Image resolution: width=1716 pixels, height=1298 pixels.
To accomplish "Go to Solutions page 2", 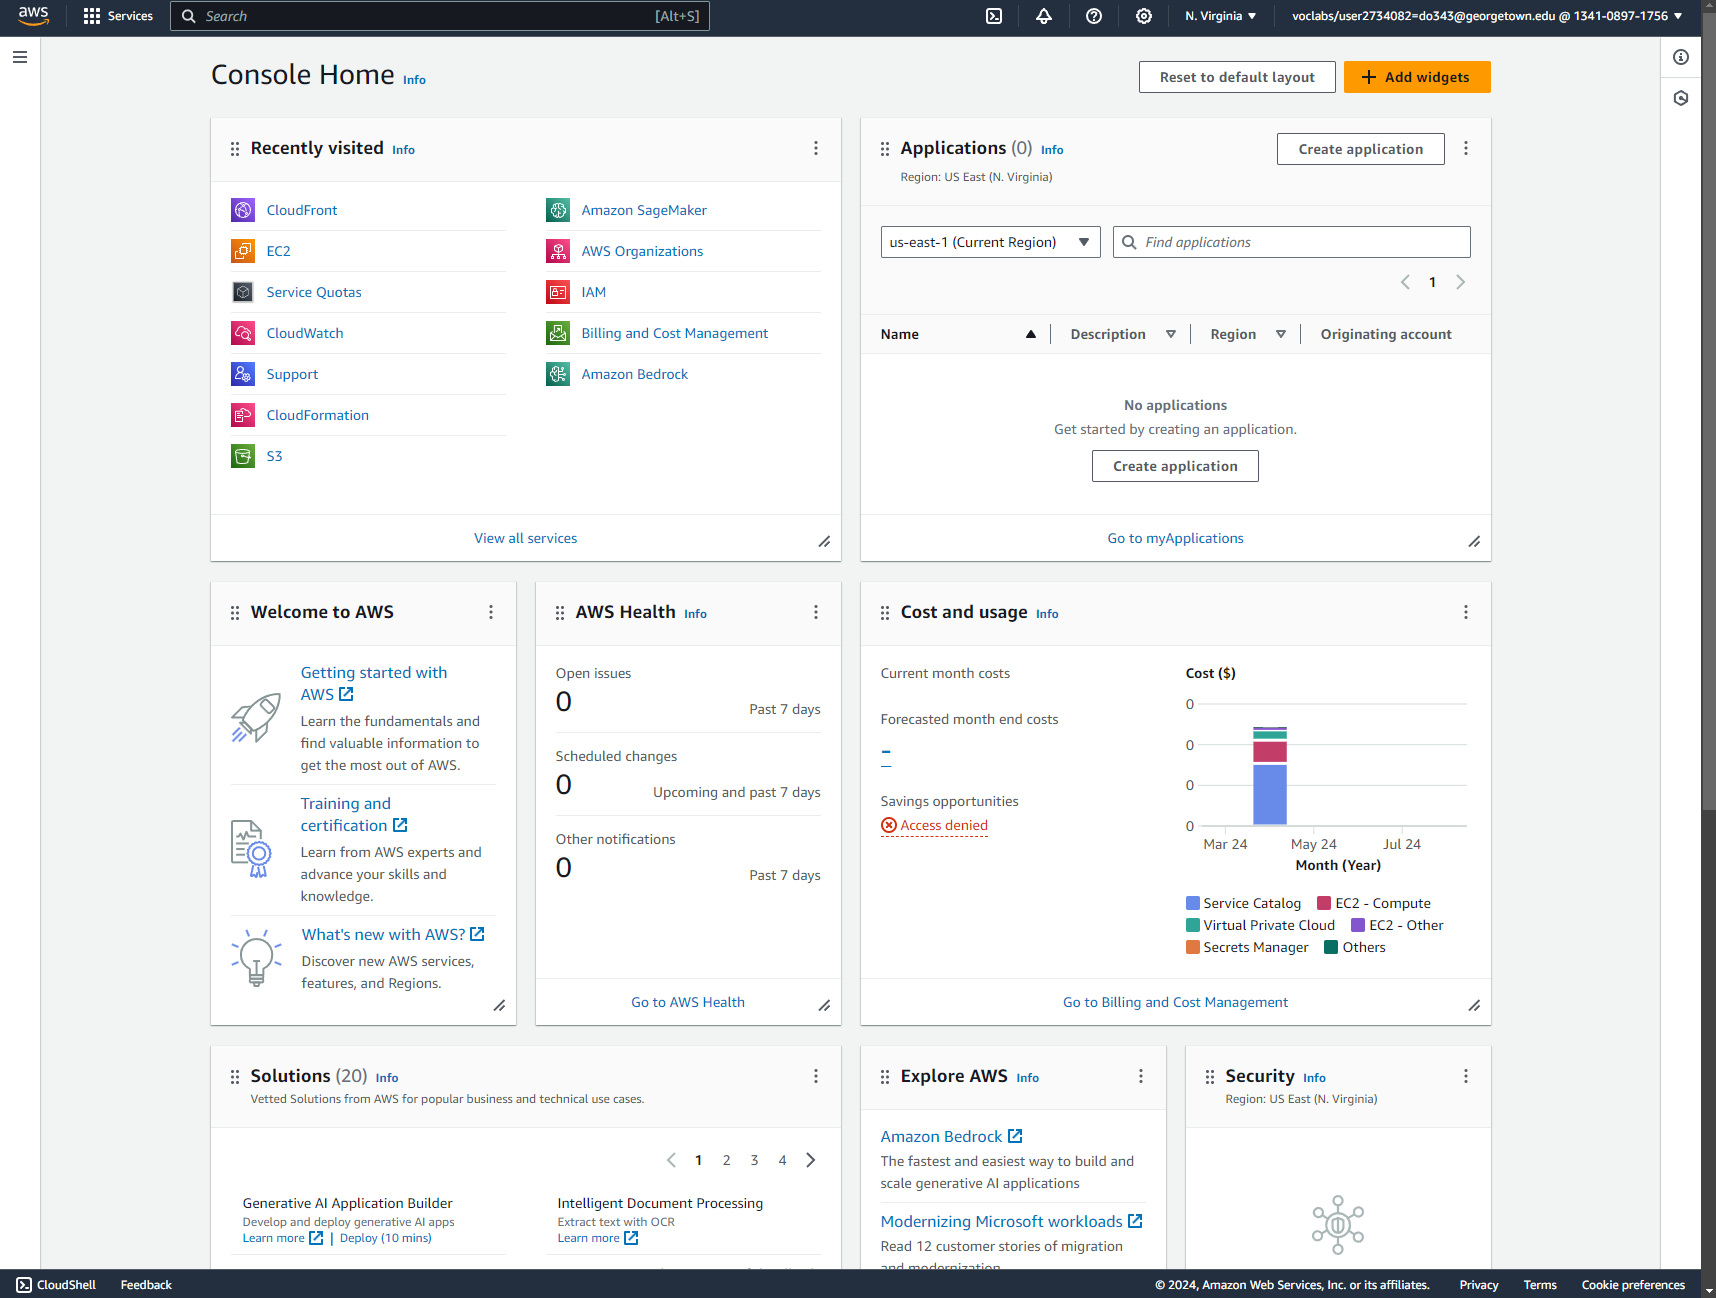I will [727, 1160].
